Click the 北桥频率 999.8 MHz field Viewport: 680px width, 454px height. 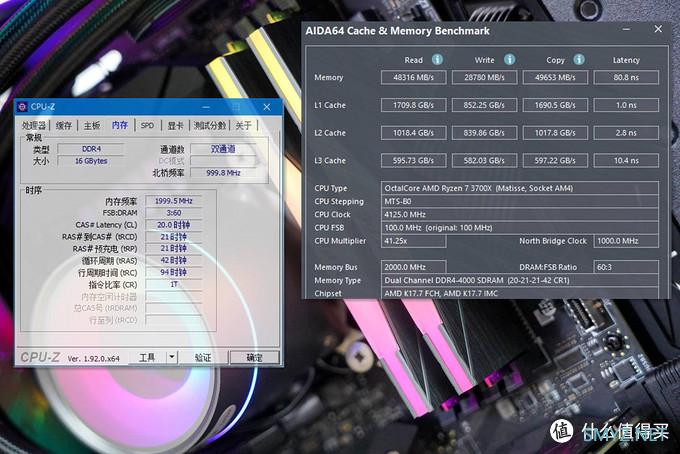click(223, 173)
